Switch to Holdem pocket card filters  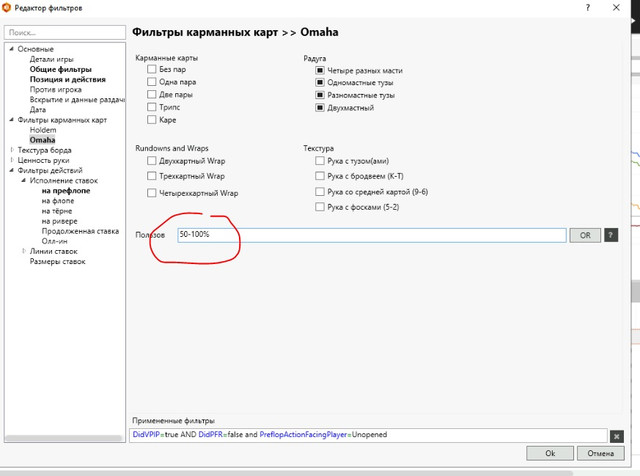click(43, 130)
